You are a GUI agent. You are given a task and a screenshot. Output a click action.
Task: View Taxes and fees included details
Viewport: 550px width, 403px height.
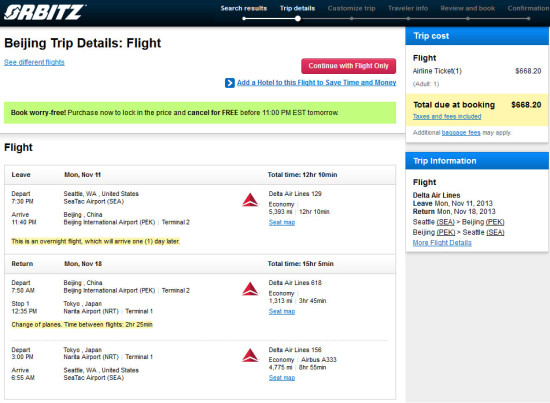point(447,116)
